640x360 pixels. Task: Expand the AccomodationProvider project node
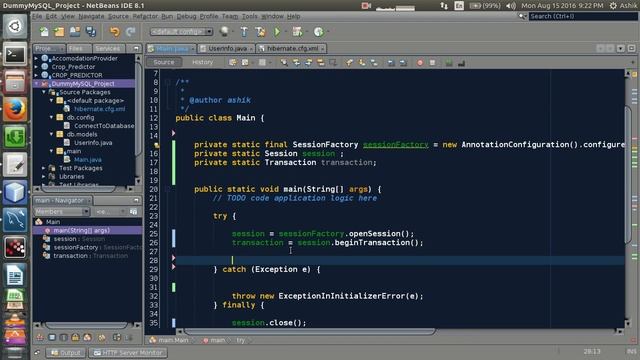coord(36,58)
